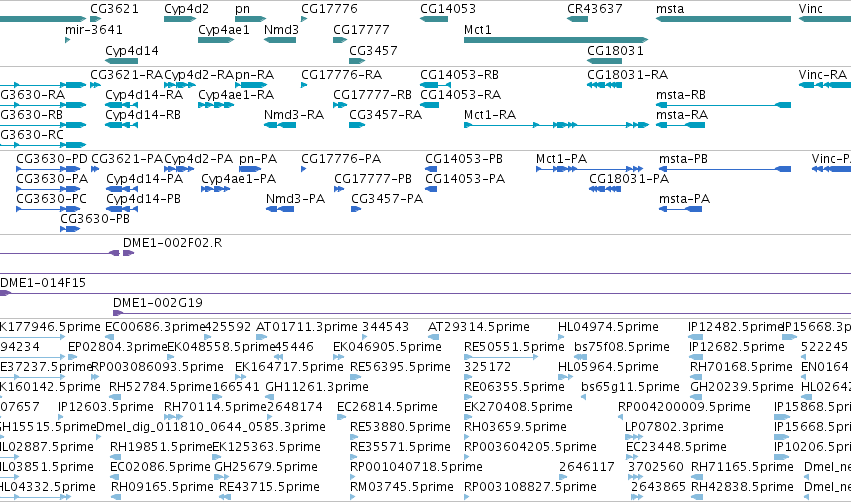Screen dimensions: 851x502
Task: Select the Mct1-RA transcript glyph
Action: [x=556, y=125]
